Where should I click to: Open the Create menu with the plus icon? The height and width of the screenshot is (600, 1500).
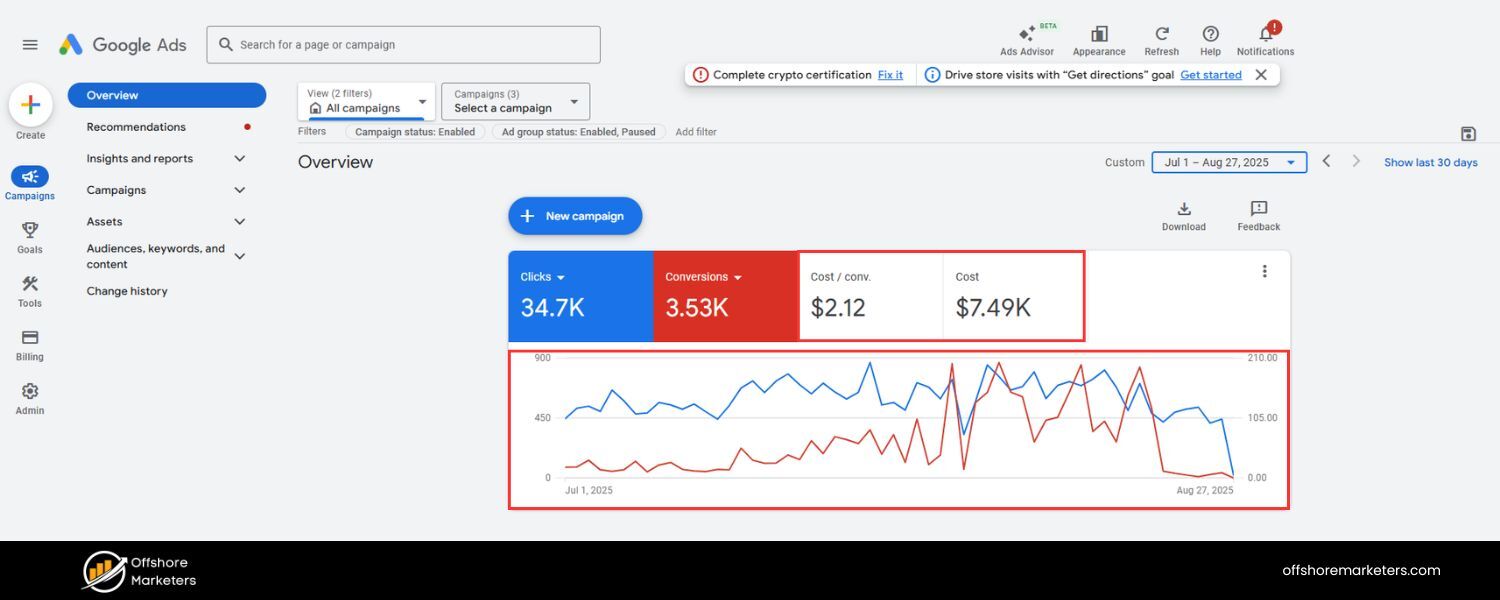(30, 104)
